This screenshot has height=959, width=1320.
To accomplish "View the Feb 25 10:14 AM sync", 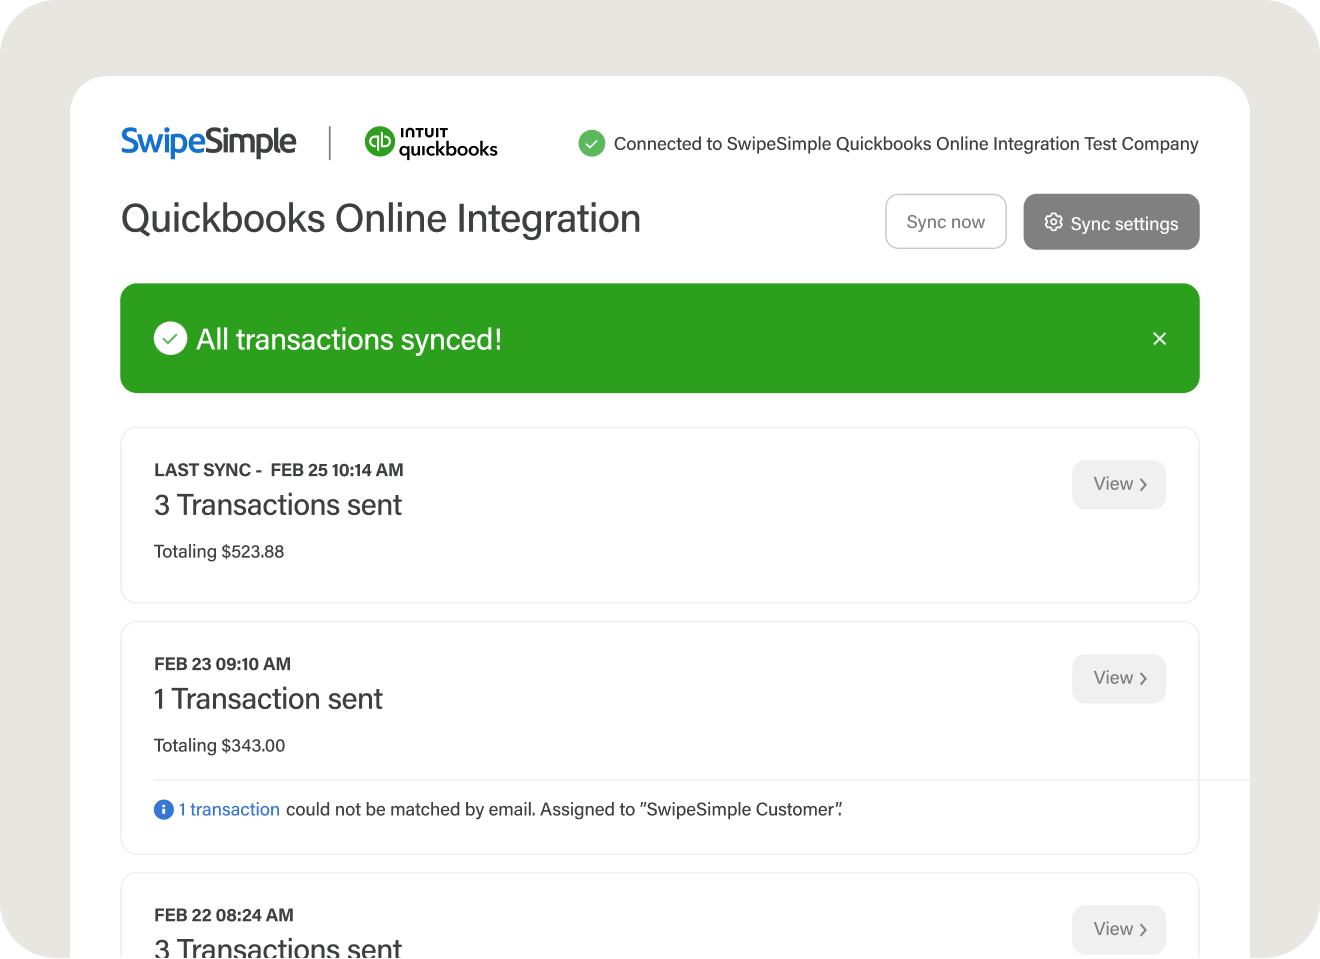I will click(x=1119, y=485).
